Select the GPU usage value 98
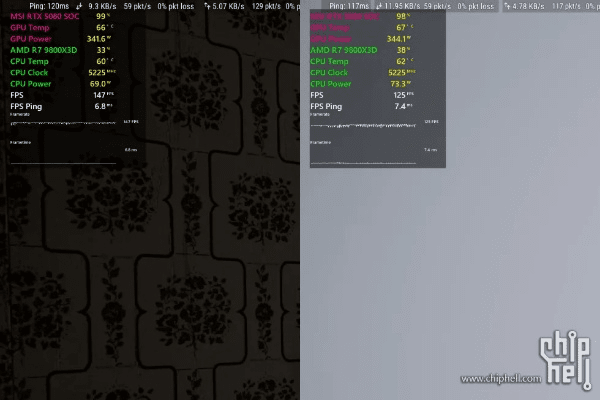 (401, 16)
